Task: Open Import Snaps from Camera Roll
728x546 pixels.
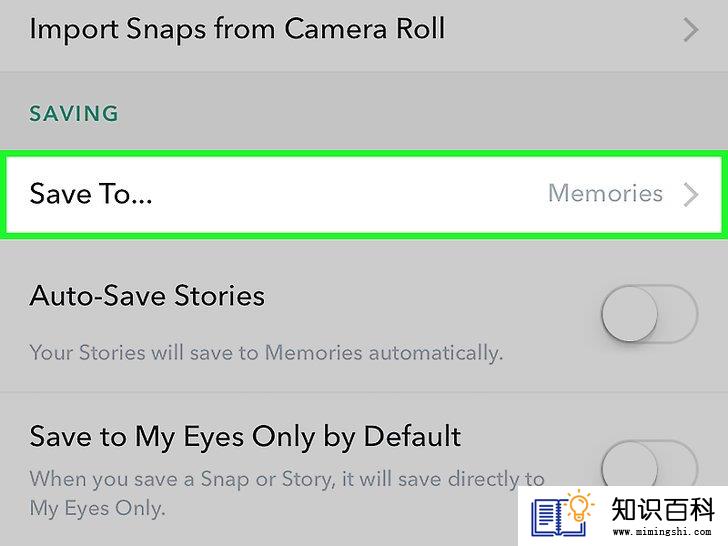Action: (x=364, y=31)
